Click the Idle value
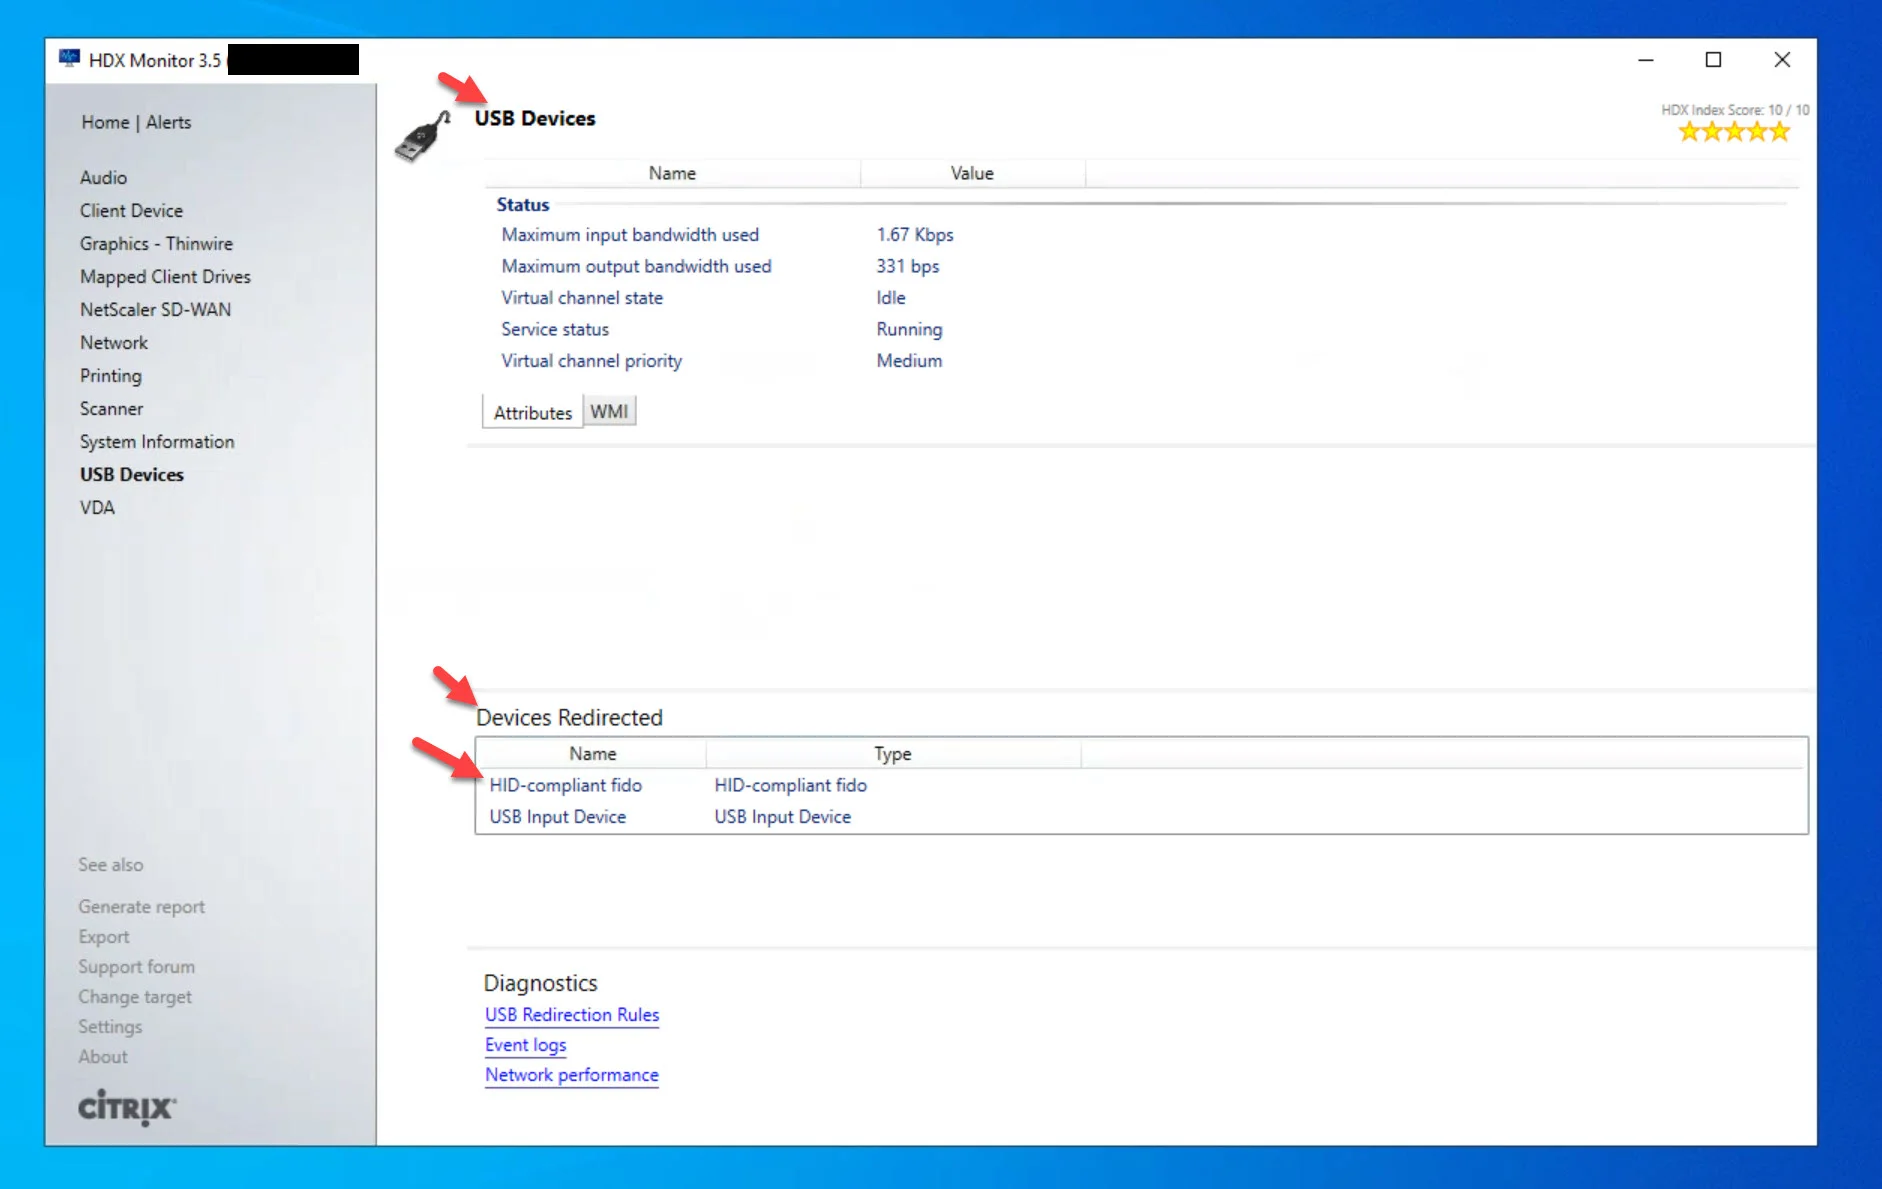1882x1189 pixels. 890,297
